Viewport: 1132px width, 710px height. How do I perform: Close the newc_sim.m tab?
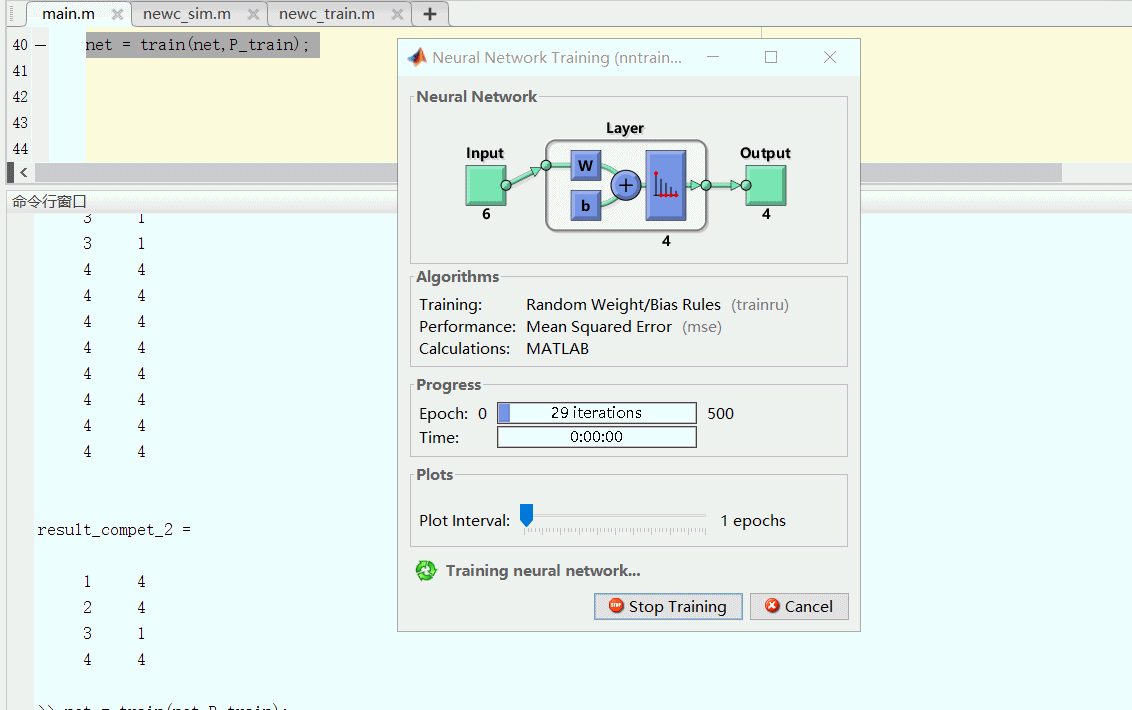pos(253,14)
